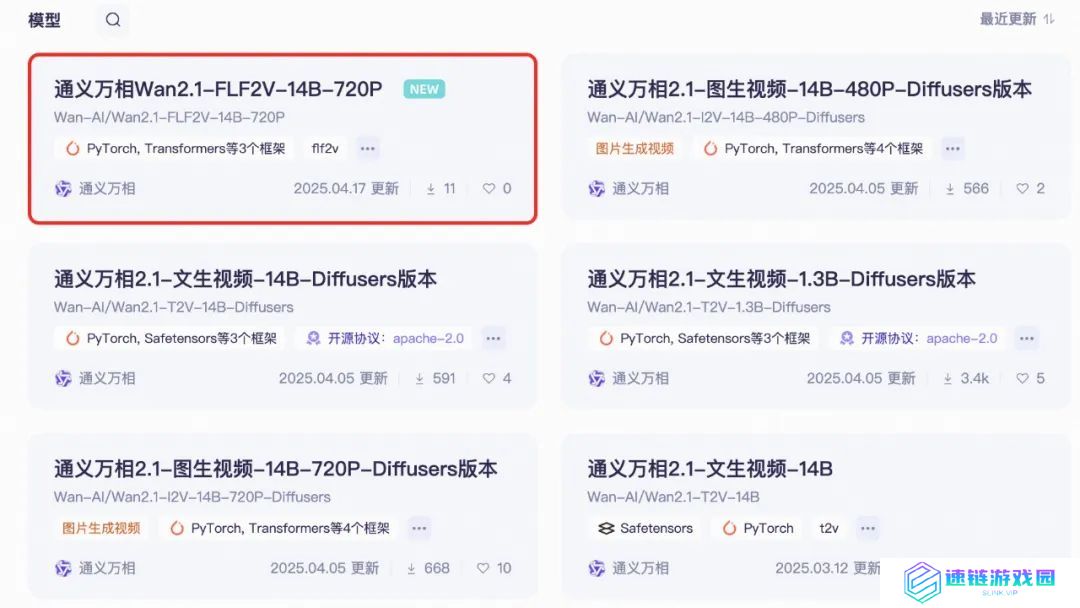Viewport: 1080px width, 608px height.
Task: Click the apache-2.0 license on 文生视频-1.3B-Diffusers card
Action: (962, 339)
